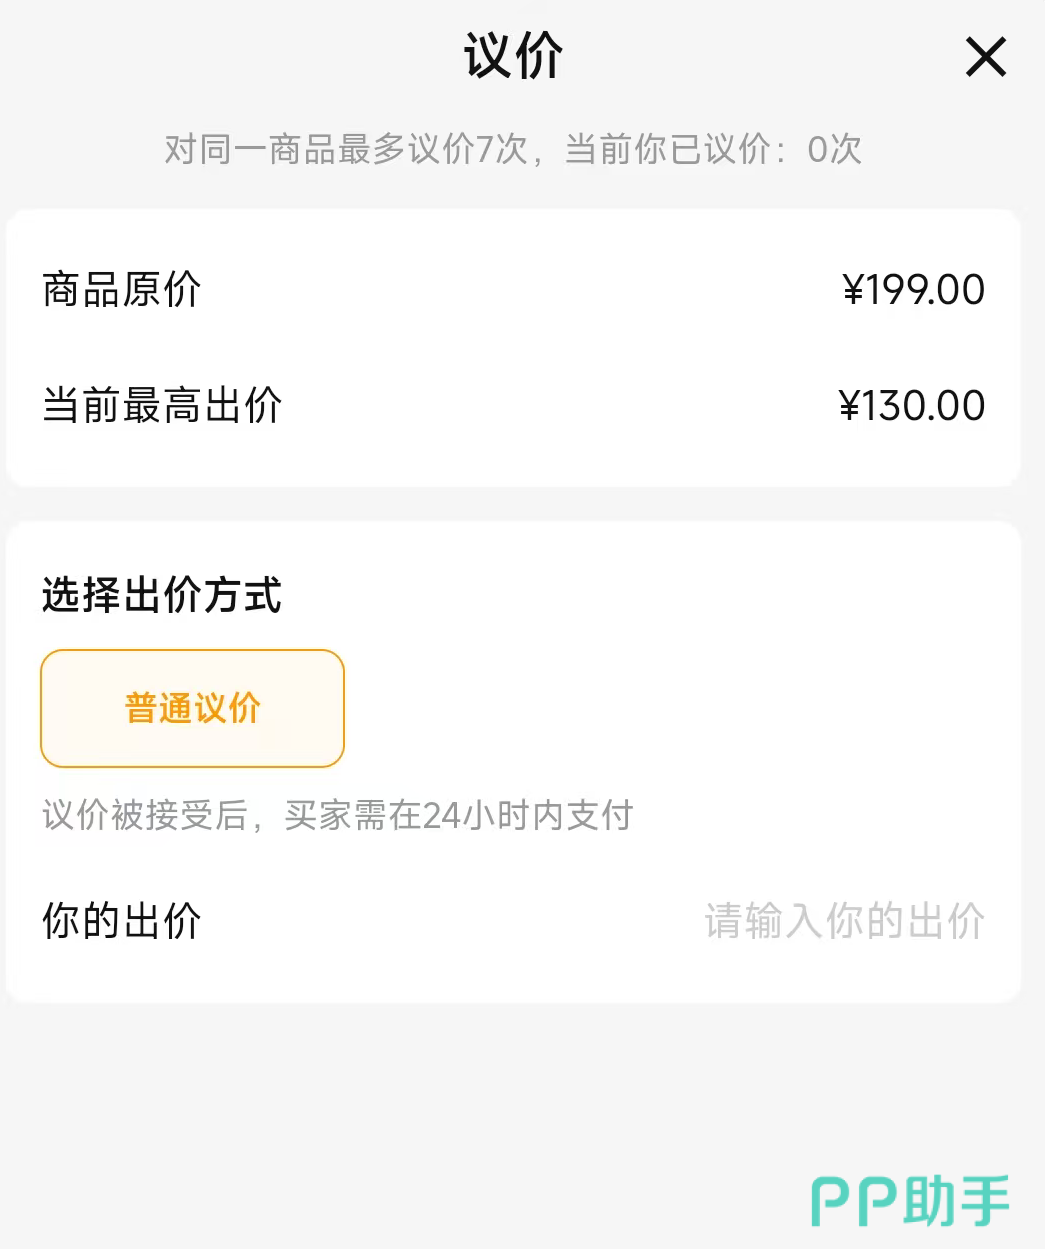This screenshot has height=1249, width=1045.
Task: Click the 你的出价 field label
Action: click(x=122, y=921)
